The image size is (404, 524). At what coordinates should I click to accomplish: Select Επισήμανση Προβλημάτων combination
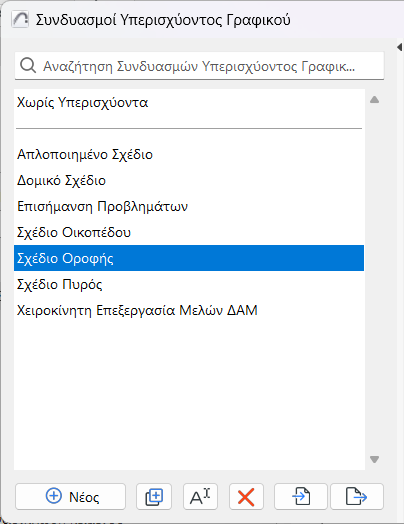(189, 207)
